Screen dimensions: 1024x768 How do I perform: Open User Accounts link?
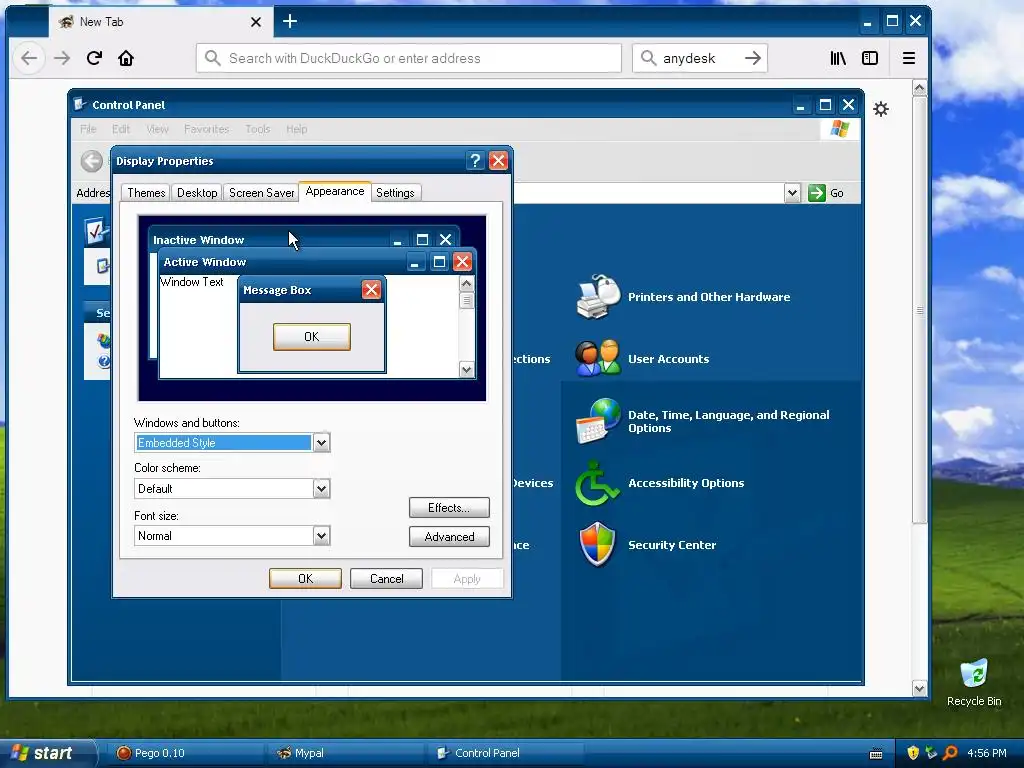coord(668,359)
